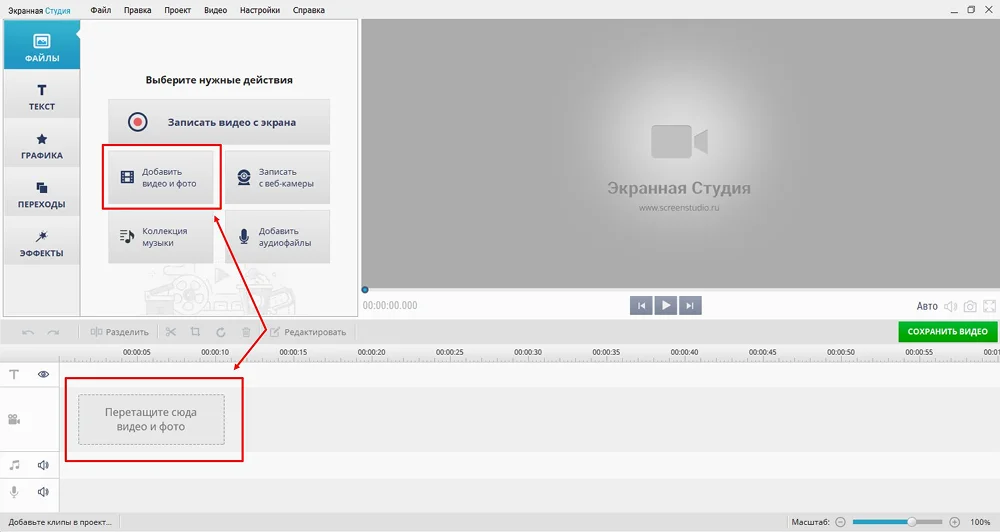Click the text track T icon
This screenshot has height=532, width=1000.
pyautogui.click(x=14, y=374)
